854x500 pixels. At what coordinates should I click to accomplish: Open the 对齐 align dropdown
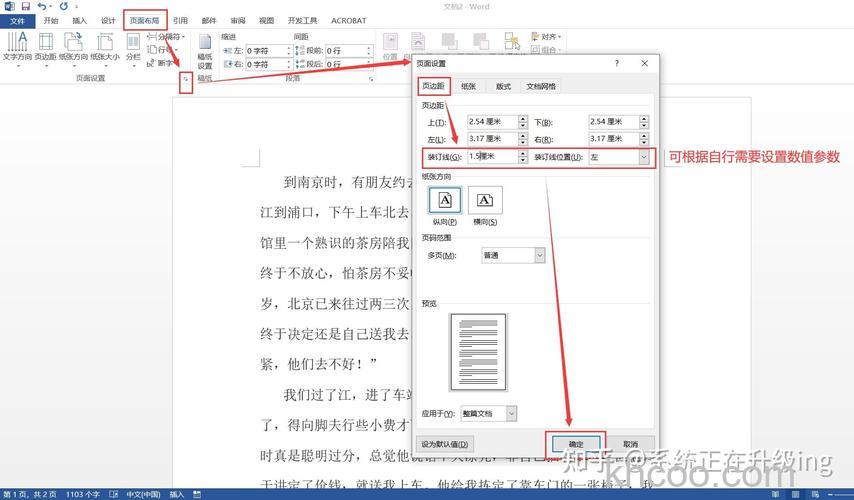(546, 36)
